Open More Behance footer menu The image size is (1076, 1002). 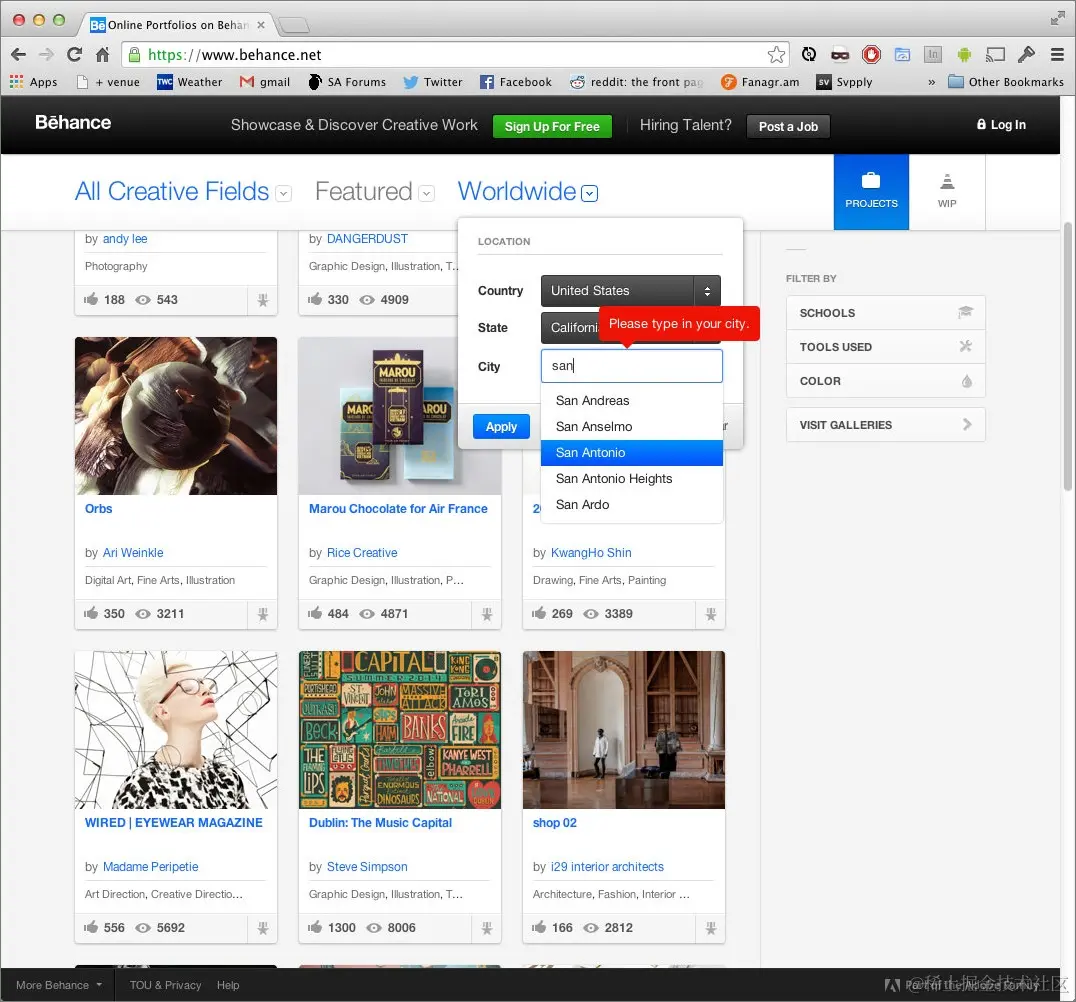point(59,985)
